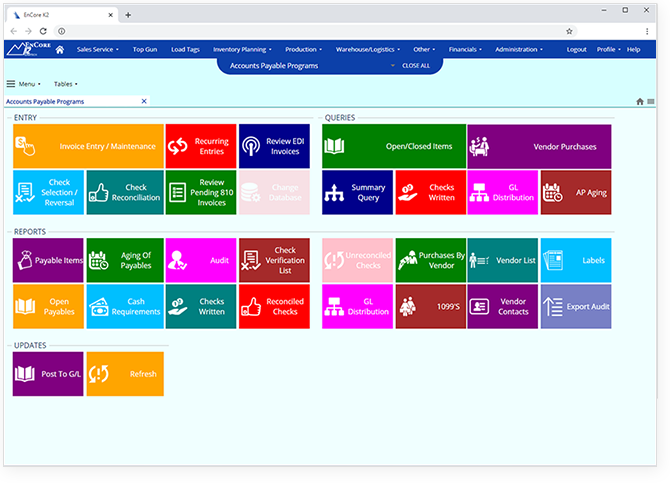
Task: Expand the Financials dropdown menu
Action: click(x=465, y=49)
